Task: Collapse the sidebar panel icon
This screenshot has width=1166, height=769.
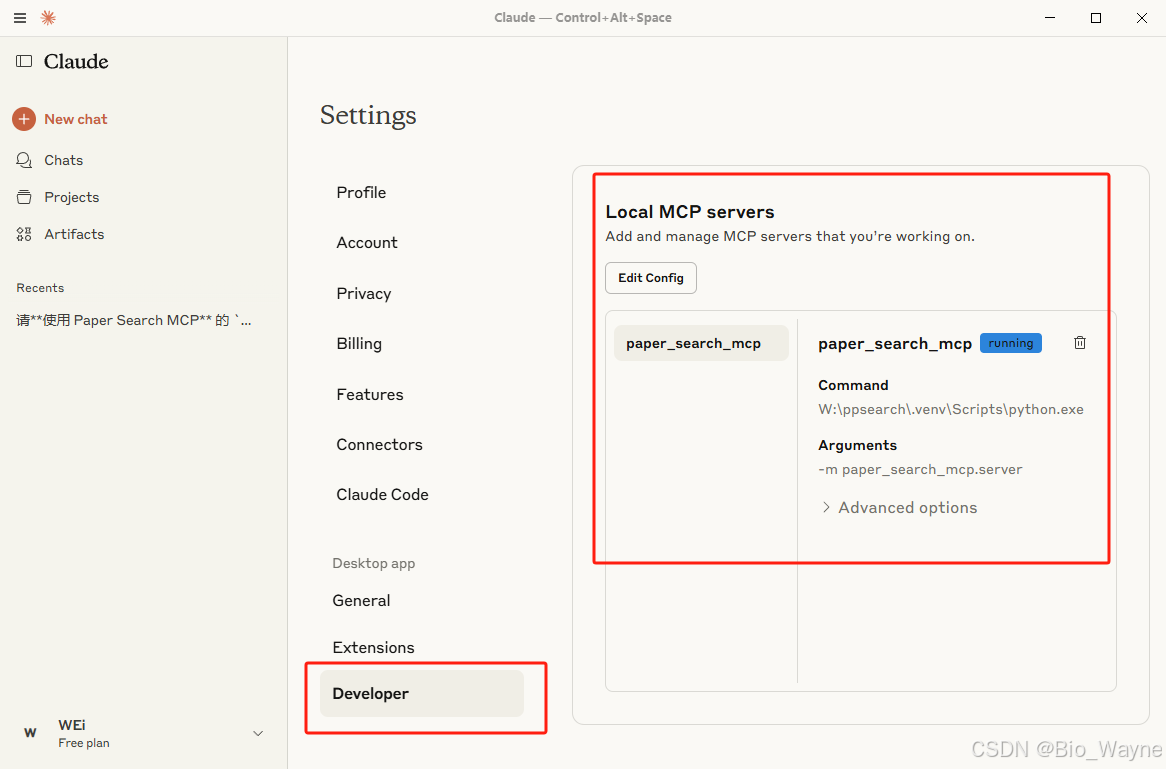Action: pyautogui.click(x=24, y=61)
